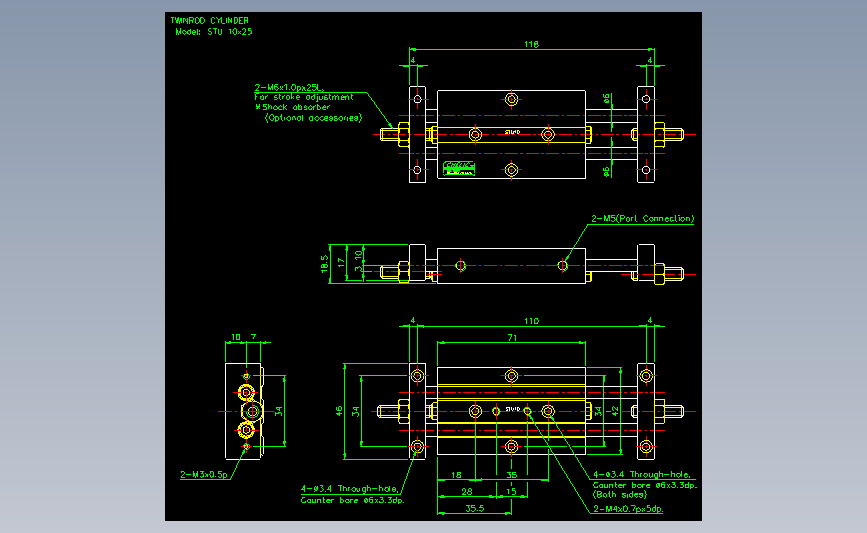The width and height of the screenshot is (867, 533).
Task: Click the 118 overall length dimension
Action: pyautogui.click(x=531, y=44)
